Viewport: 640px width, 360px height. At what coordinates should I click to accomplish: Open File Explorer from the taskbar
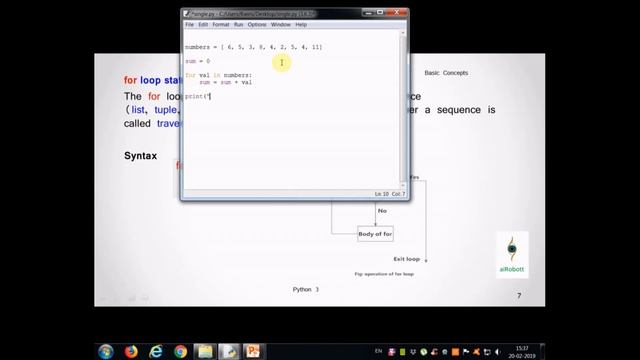click(205, 351)
